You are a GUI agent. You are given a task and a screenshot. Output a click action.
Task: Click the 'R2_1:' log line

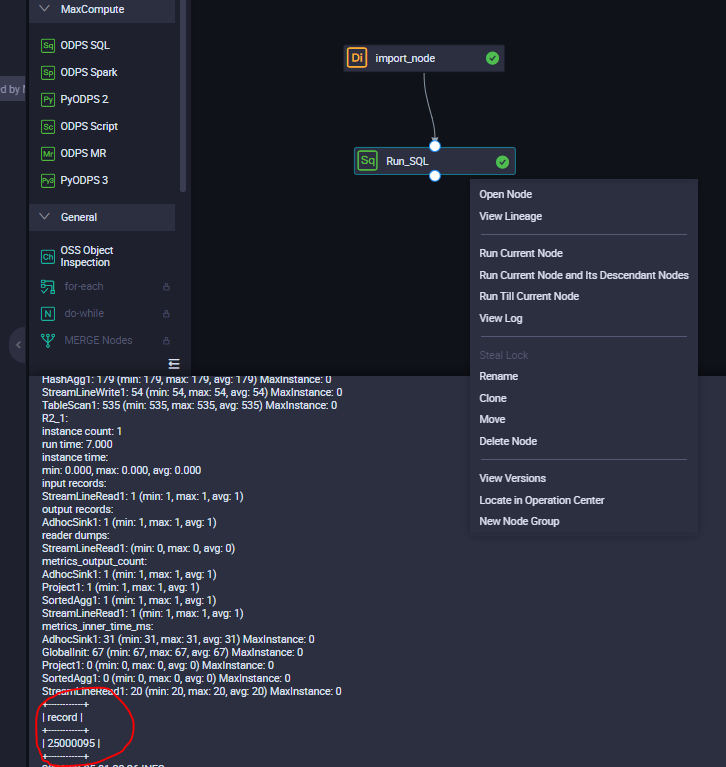pyautogui.click(x=55, y=418)
